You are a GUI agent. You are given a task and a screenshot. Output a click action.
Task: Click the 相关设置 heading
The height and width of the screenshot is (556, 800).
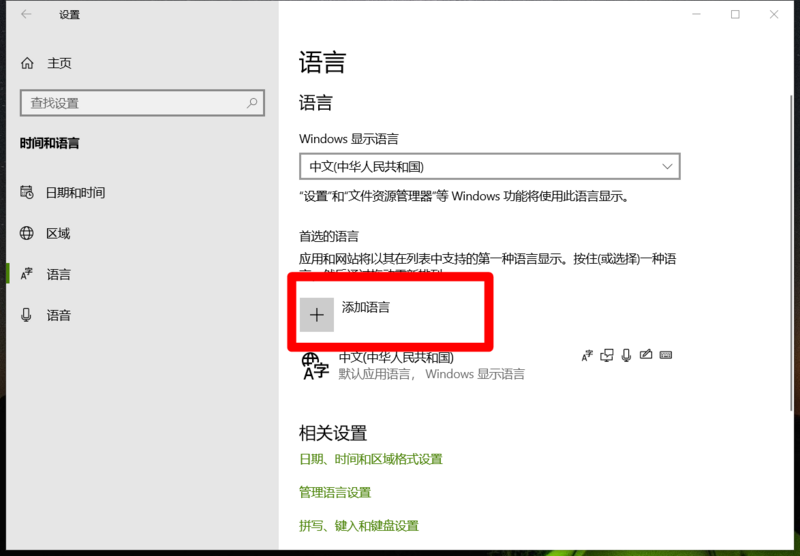[x=333, y=433]
